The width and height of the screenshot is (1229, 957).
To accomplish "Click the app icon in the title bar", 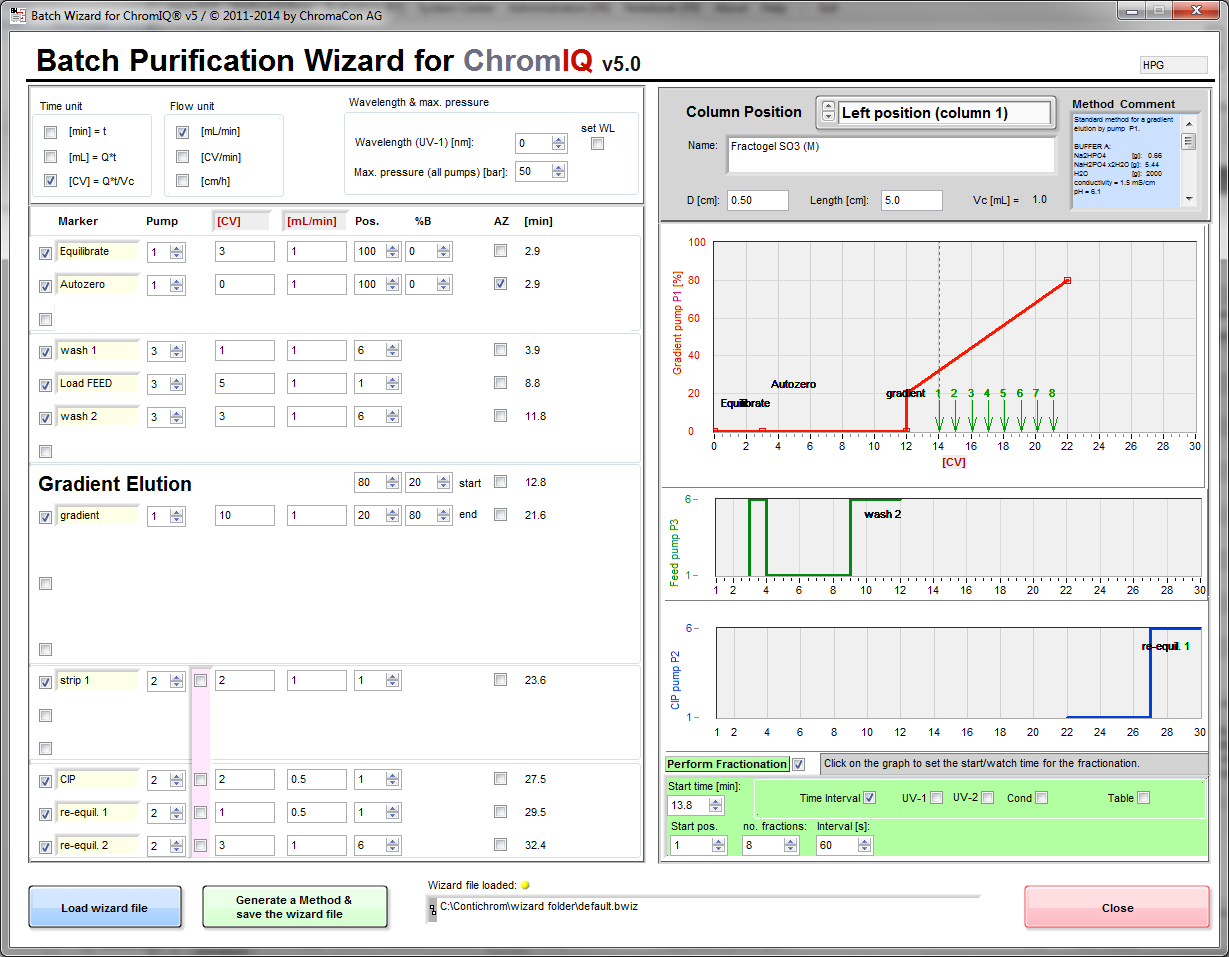I will [16, 14].
